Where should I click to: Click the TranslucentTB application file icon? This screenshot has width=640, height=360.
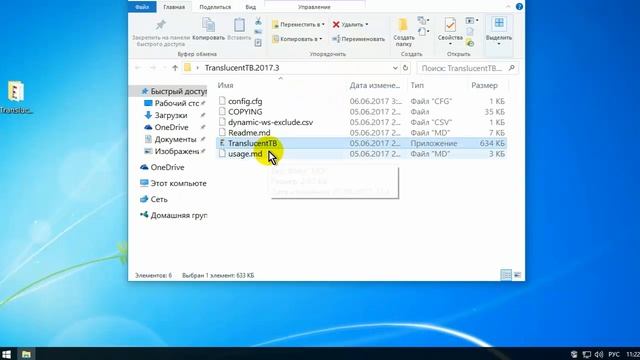(x=222, y=143)
